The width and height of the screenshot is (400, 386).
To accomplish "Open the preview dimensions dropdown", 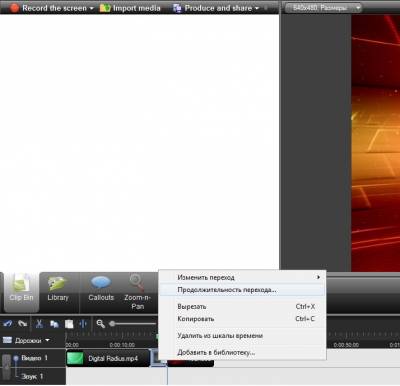I will [323, 8].
